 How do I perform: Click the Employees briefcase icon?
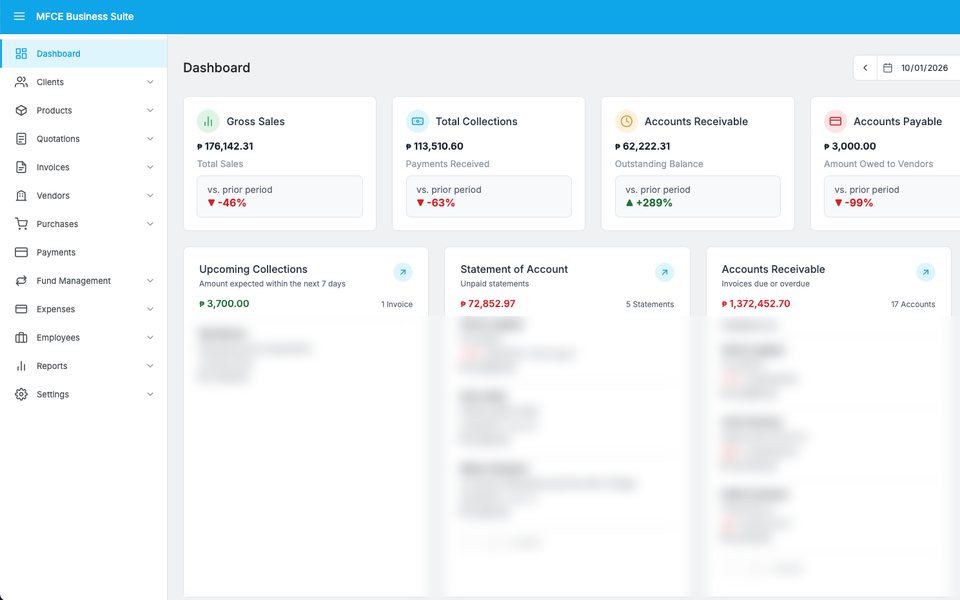(x=21, y=337)
